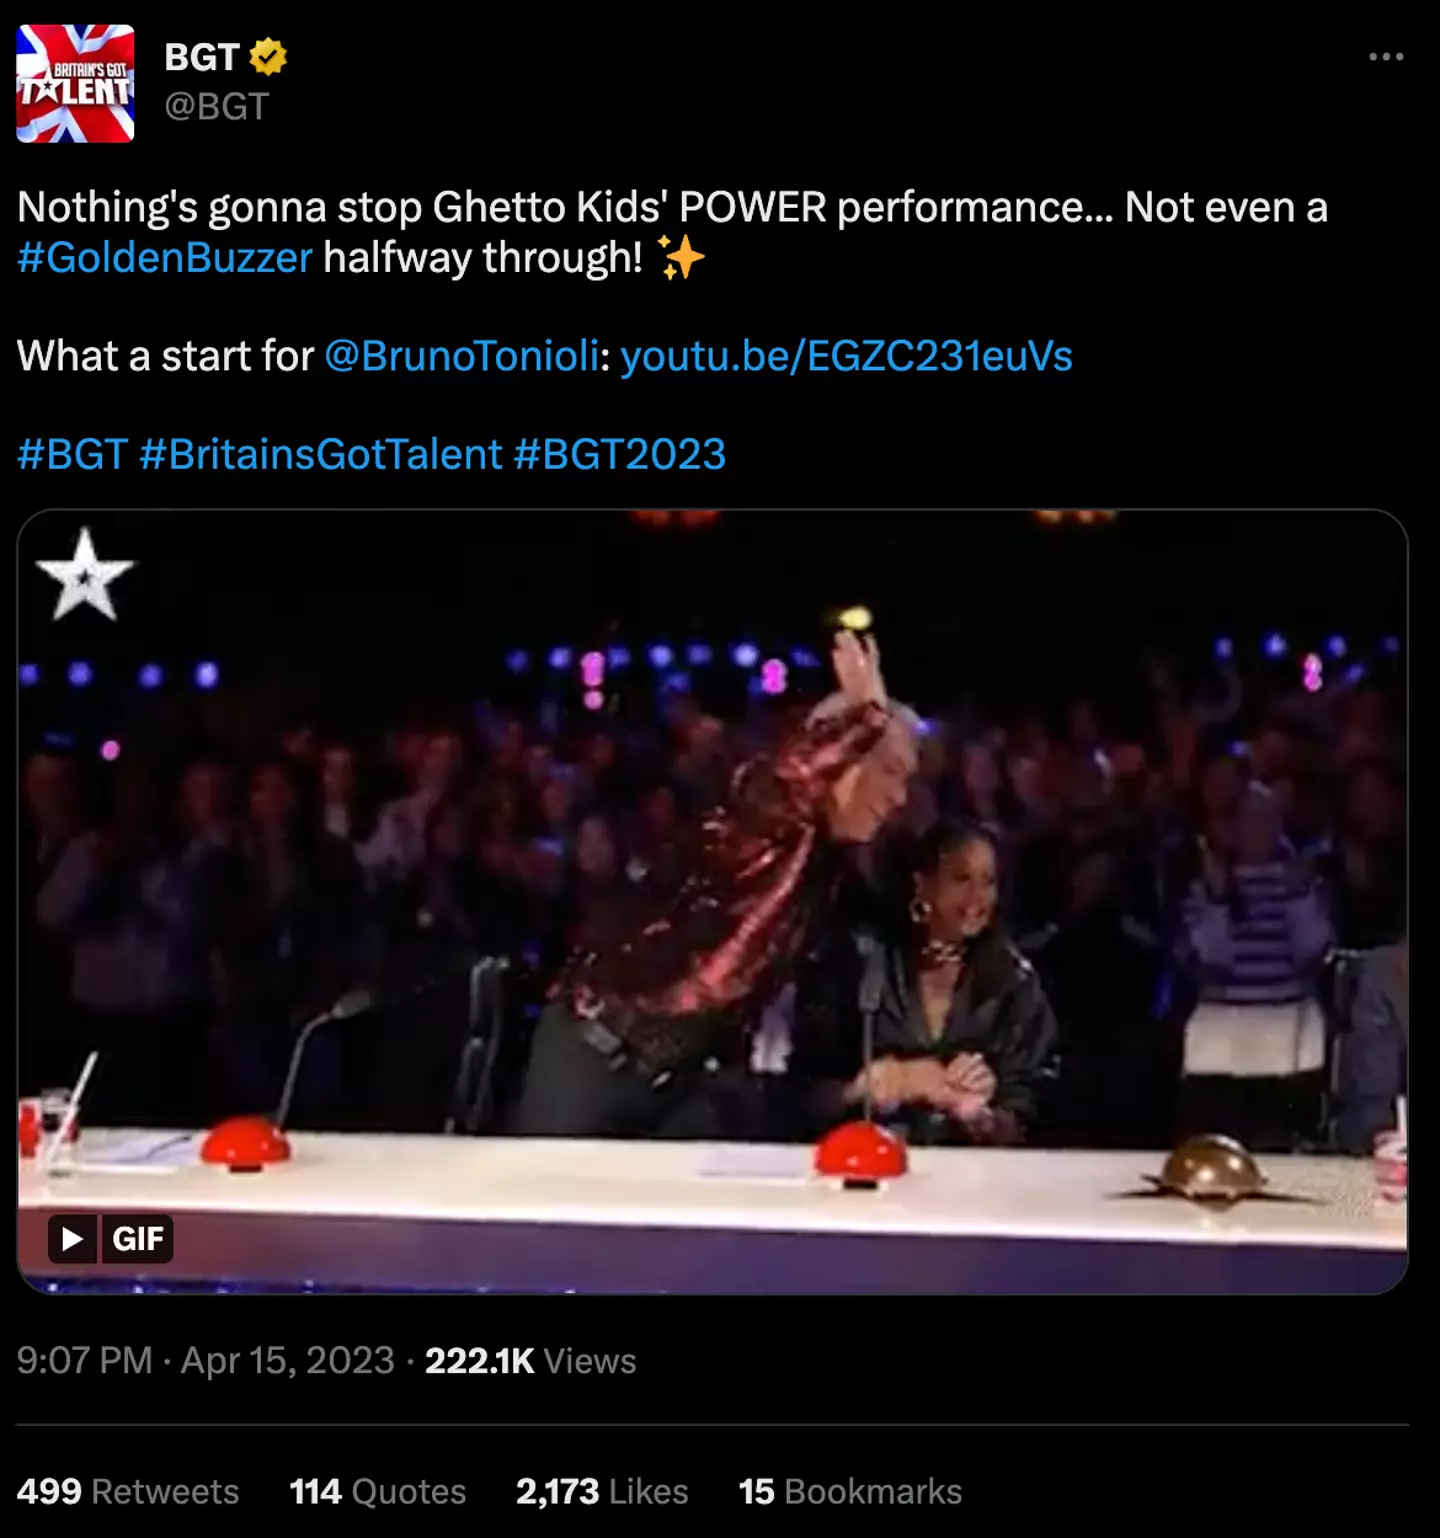The image size is (1440, 1538).
Task: Open the #BGT hashtag
Action: click(x=73, y=454)
